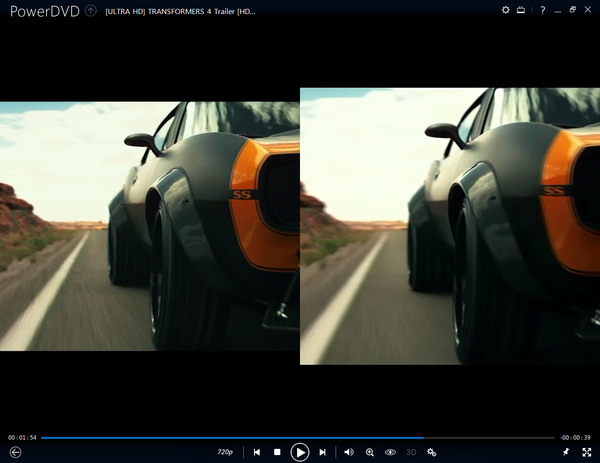Click elapsed time 00:01:54

coord(22,437)
